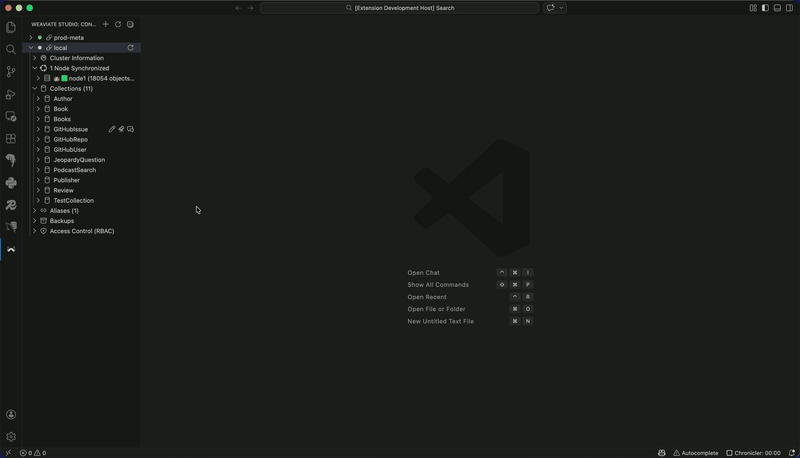The width and height of the screenshot is (800, 458).
Task: Select the Weaviate Studio activity bar icon
Action: pyautogui.click(x=11, y=249)
